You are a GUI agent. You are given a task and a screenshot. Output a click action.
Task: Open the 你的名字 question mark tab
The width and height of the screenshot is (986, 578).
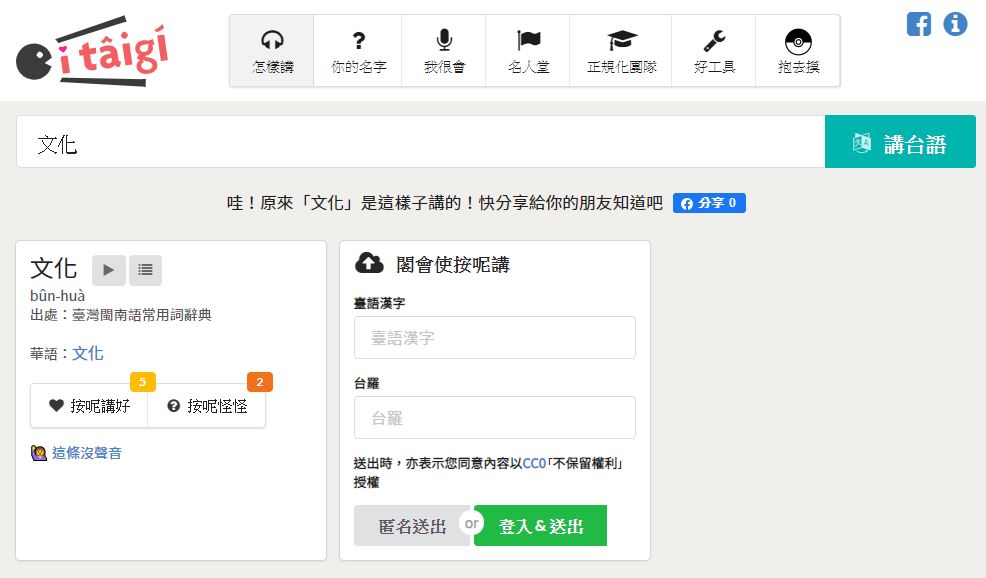[358, 51]
